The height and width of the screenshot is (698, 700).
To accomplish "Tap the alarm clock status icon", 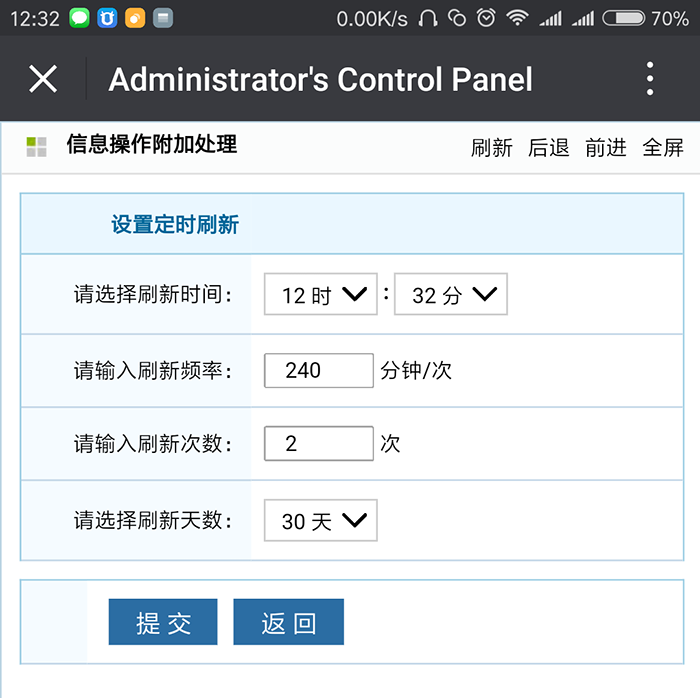I will click(486, 18).
